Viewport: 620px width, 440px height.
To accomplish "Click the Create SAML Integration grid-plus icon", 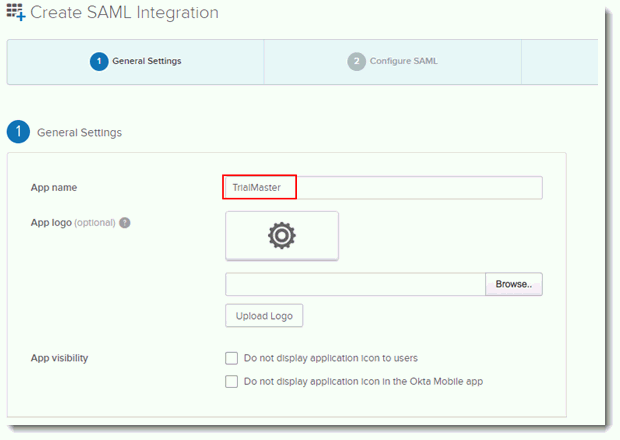I will (16, 12).
